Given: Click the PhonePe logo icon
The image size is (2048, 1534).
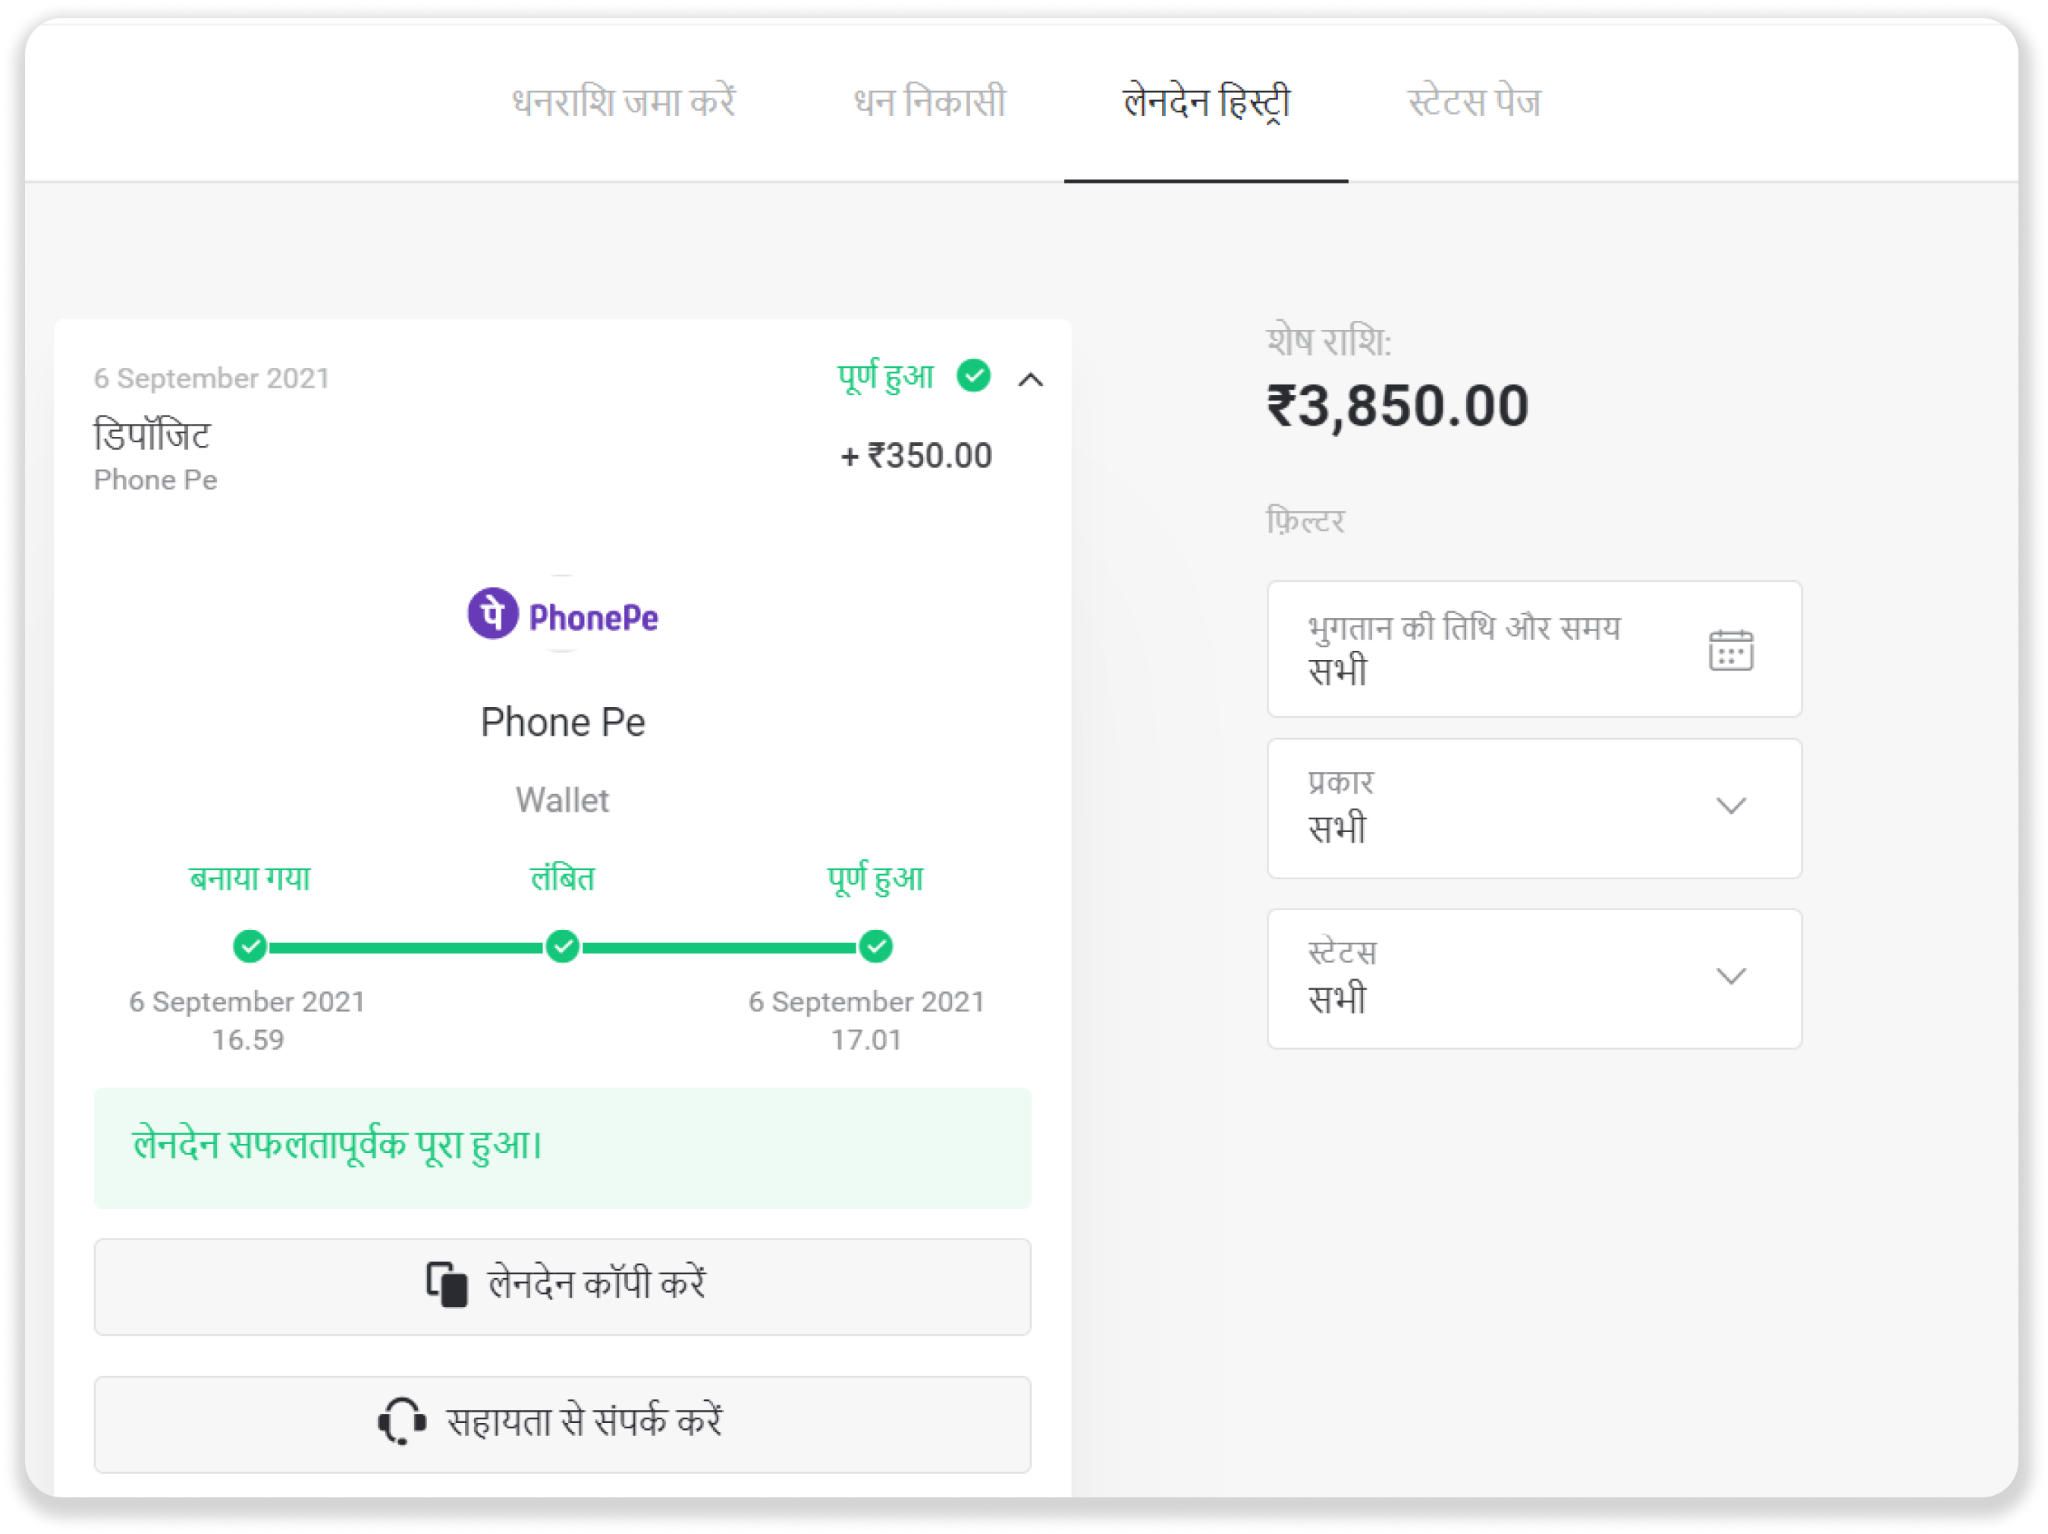Looking at the screenshot, I should 493,613.
